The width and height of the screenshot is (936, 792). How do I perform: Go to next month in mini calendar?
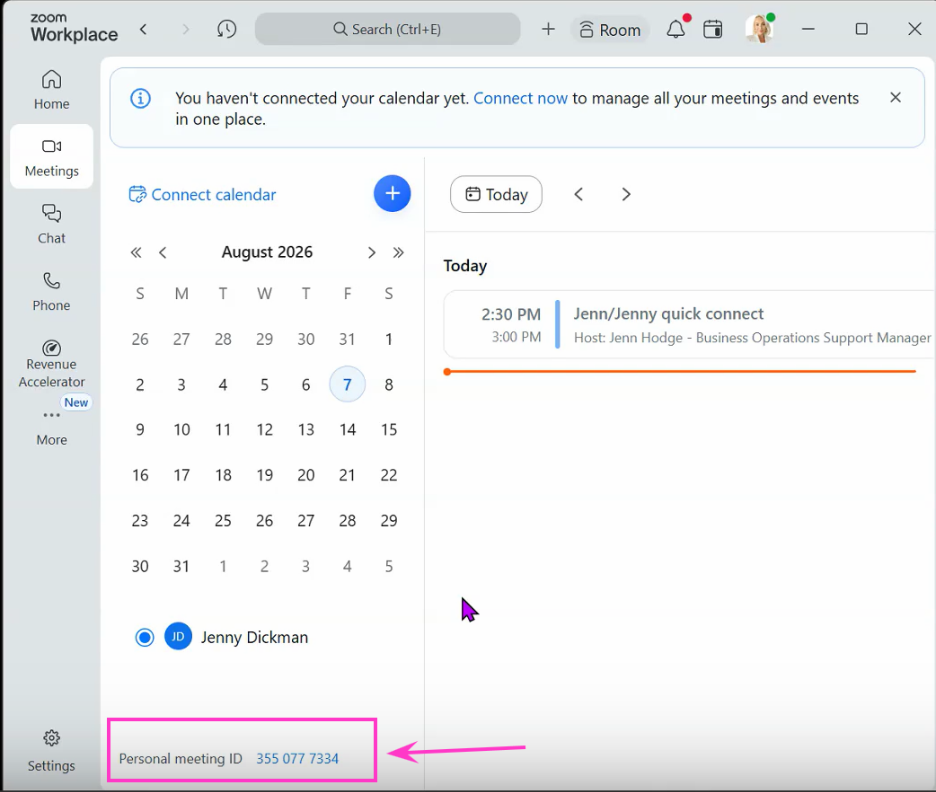coord(371,252)
